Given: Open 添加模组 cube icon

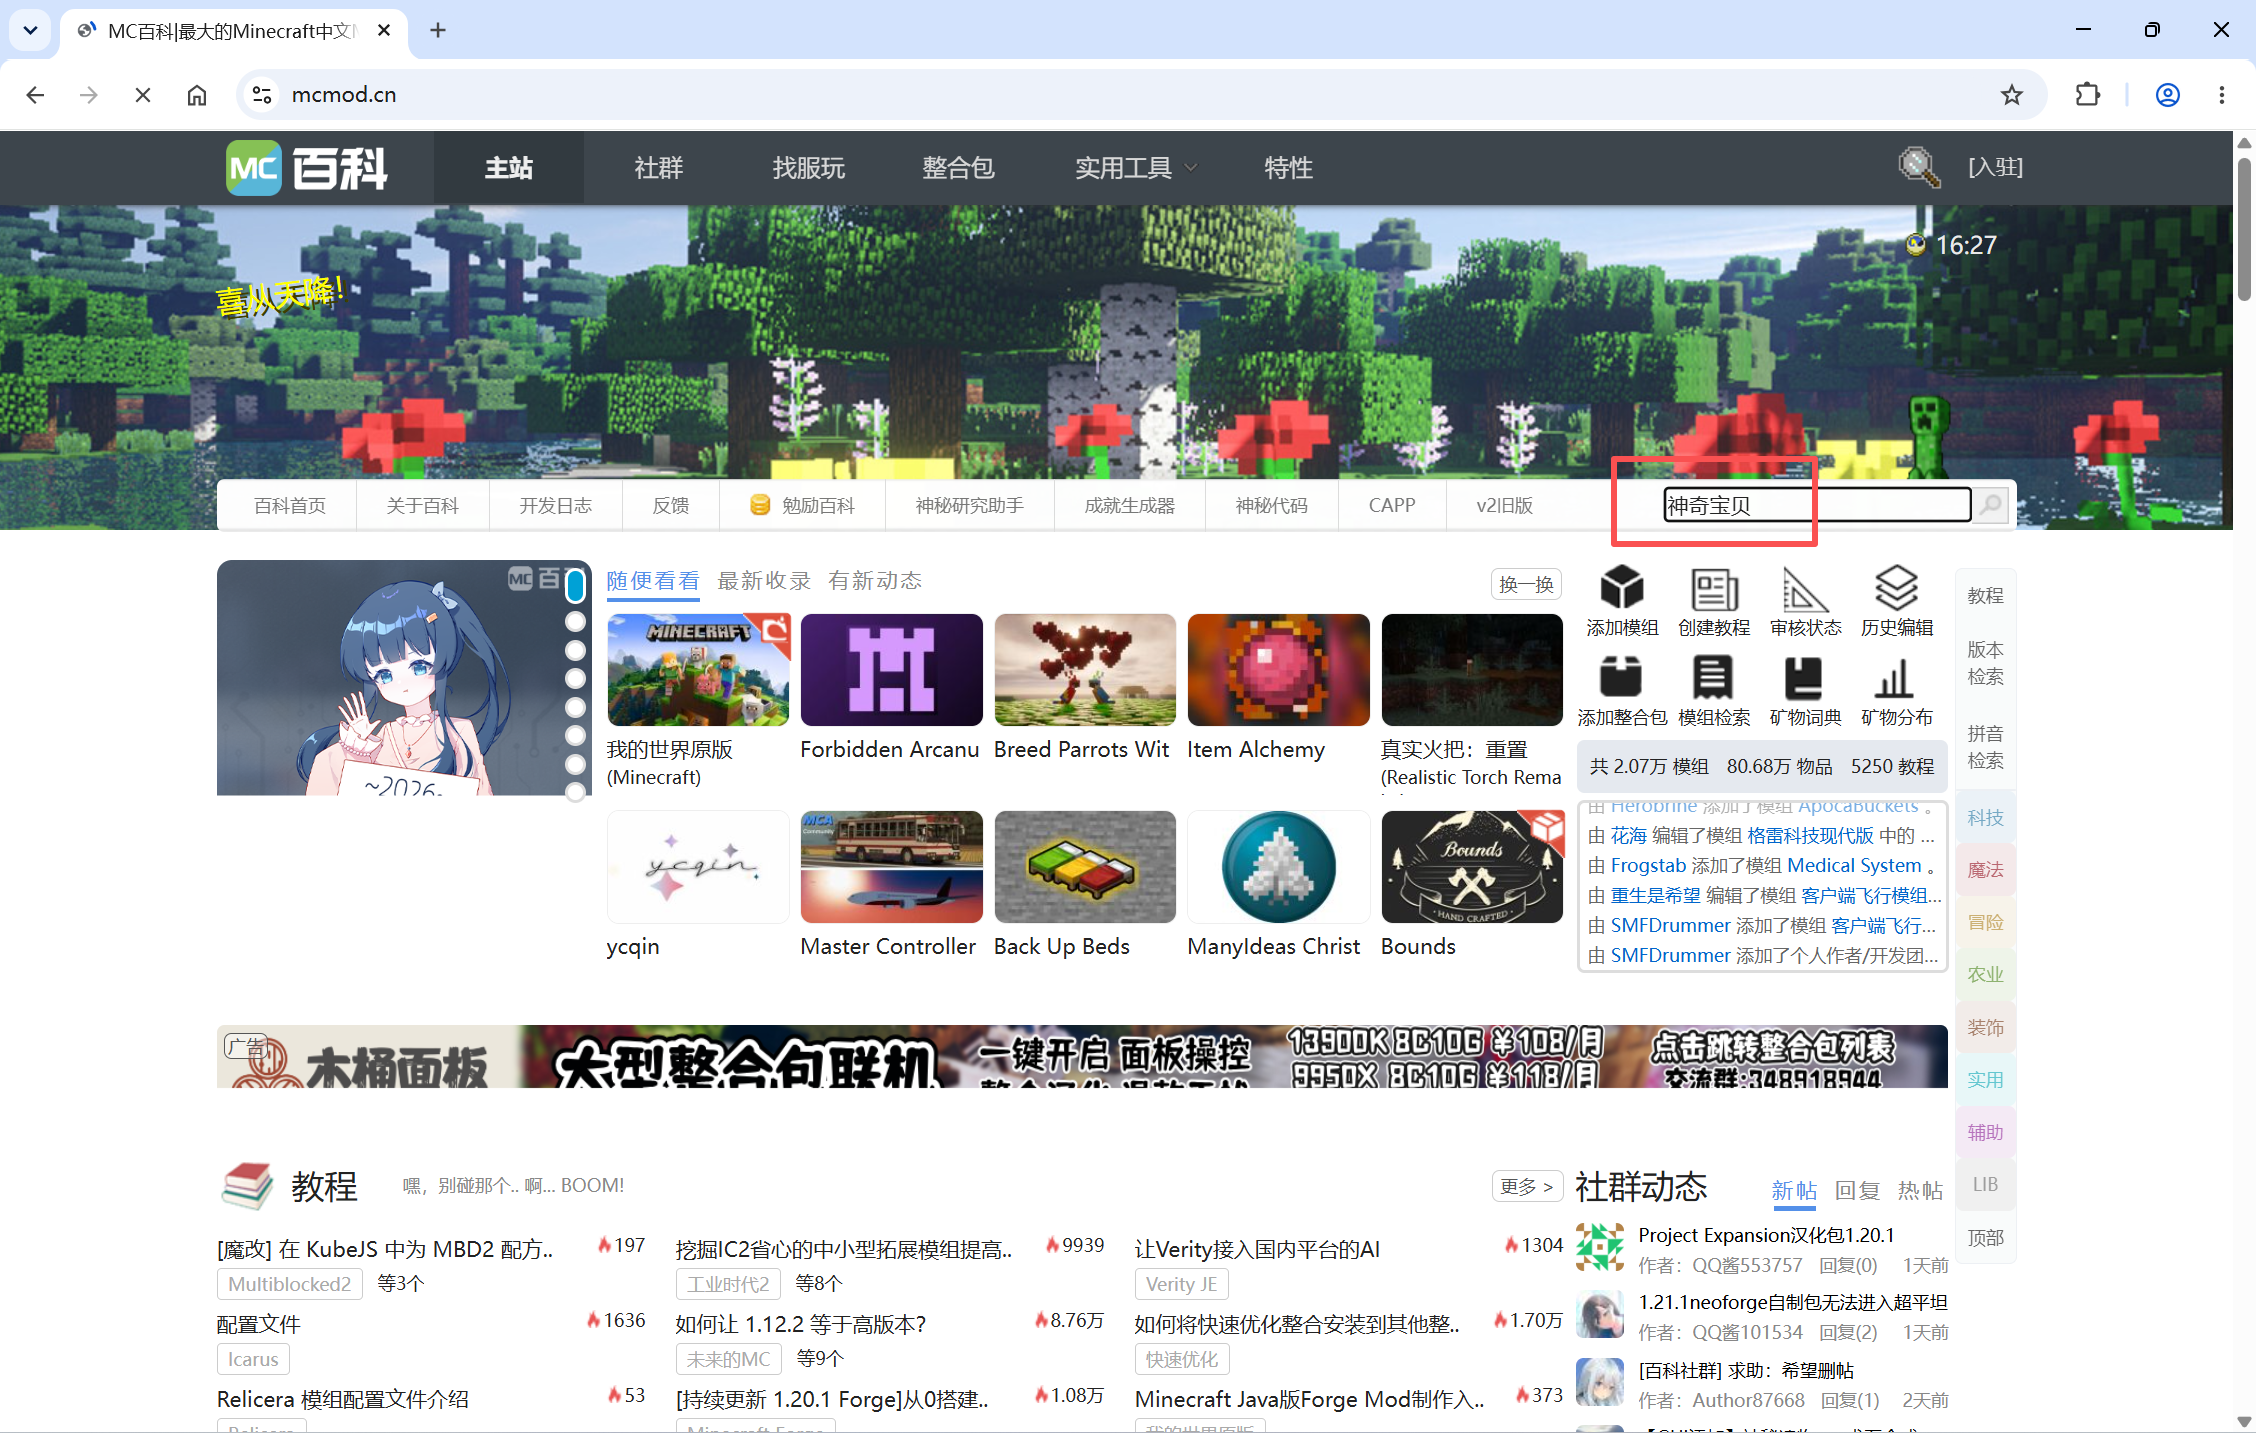Looking at the screenshot, I should tap(1622, 588).
